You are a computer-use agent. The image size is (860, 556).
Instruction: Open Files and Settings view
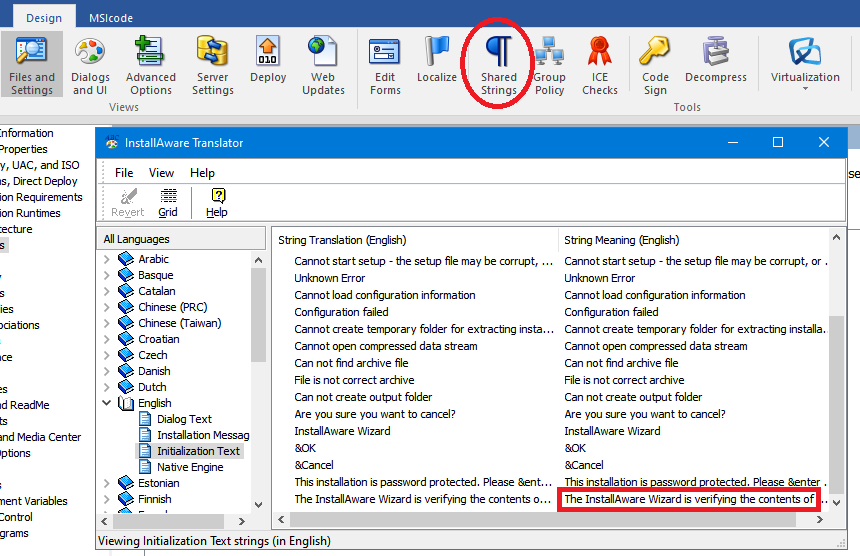pyautogui.click(x=32, y=65)
